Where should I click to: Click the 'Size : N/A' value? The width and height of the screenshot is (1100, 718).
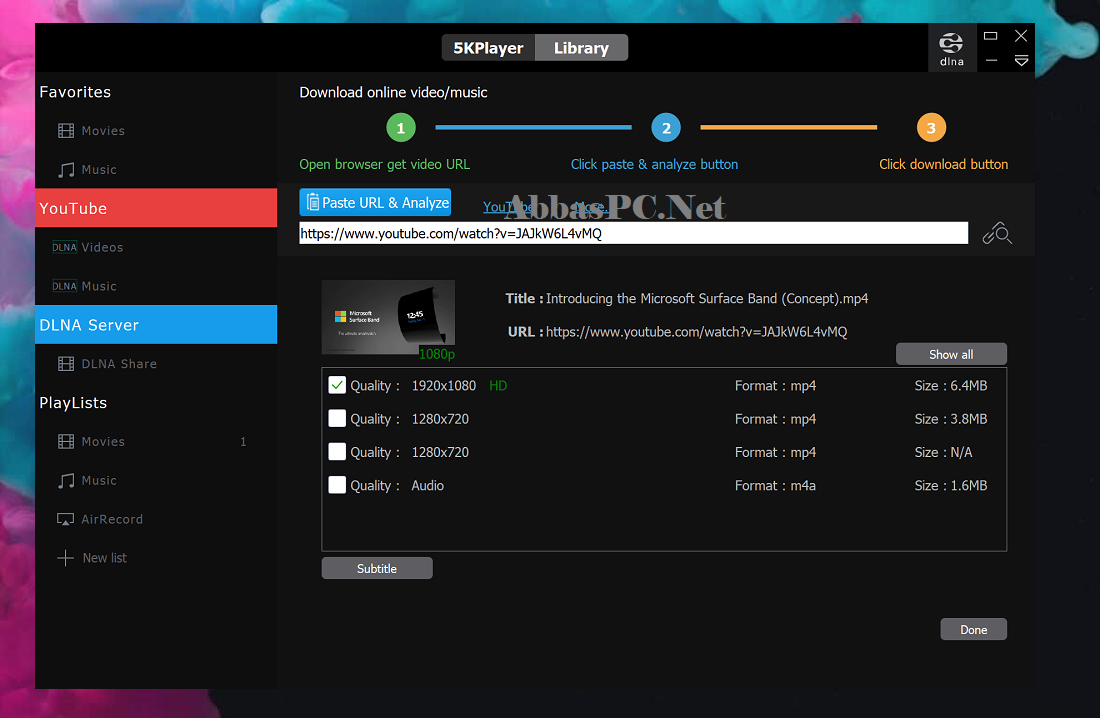click(x=943, y=452)
